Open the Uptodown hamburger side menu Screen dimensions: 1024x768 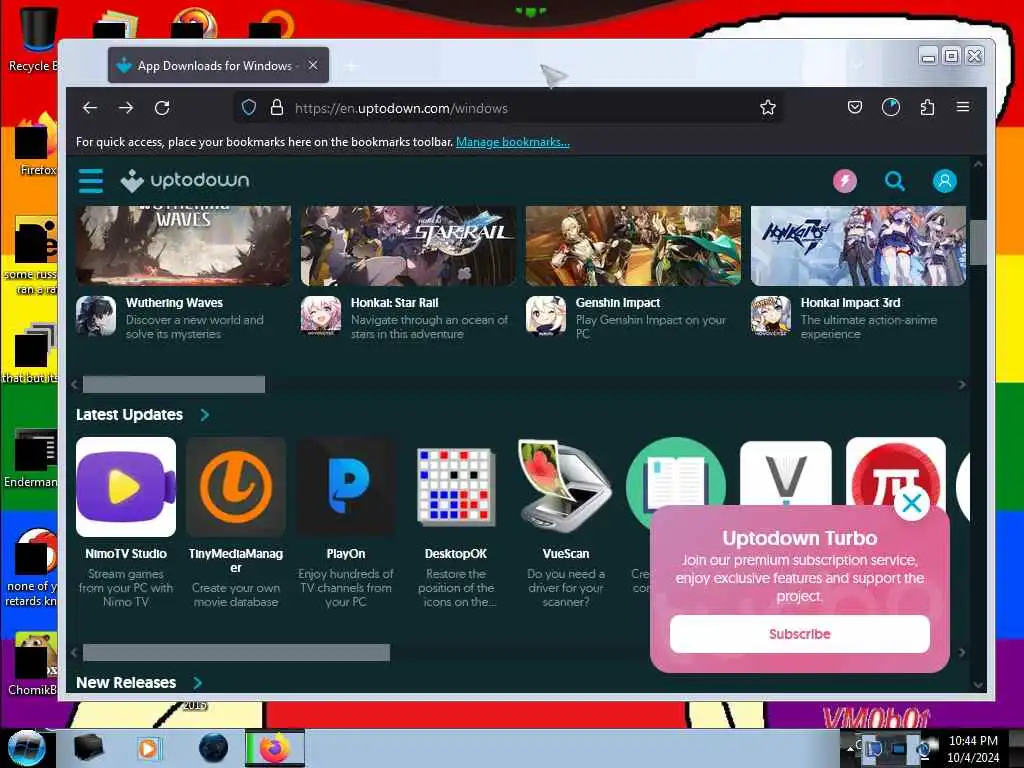[x=91, y=181]
